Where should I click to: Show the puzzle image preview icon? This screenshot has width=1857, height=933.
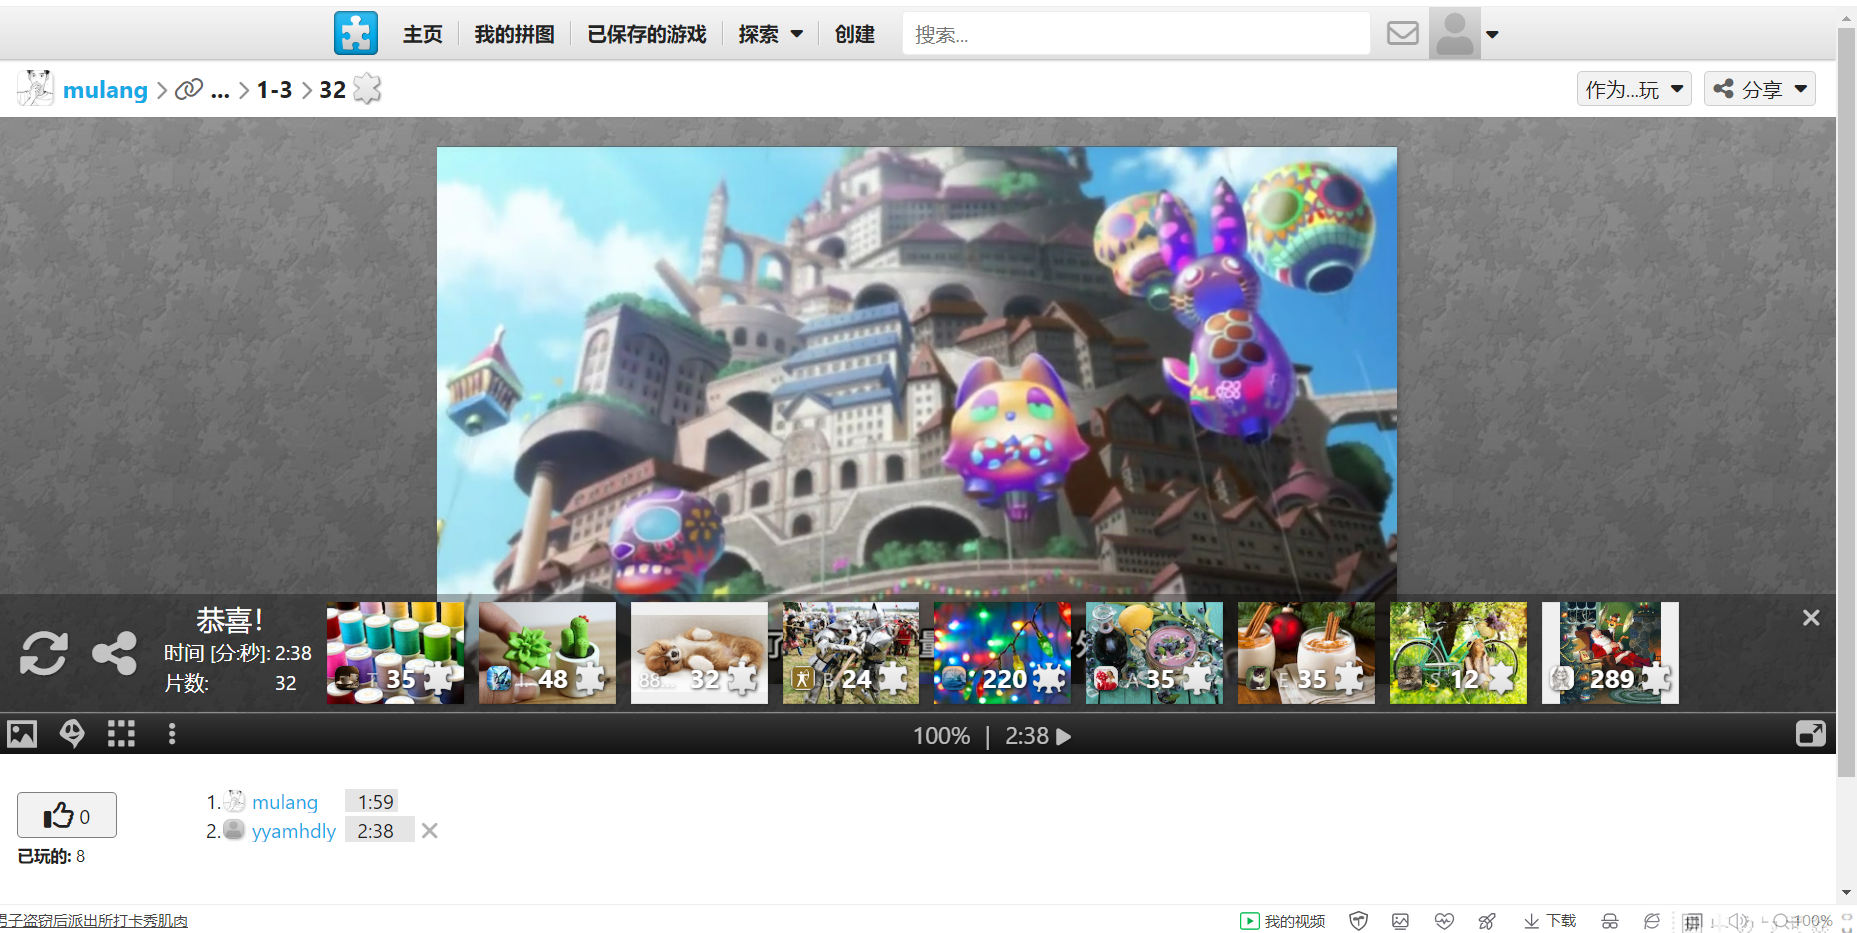coord(22,735)
